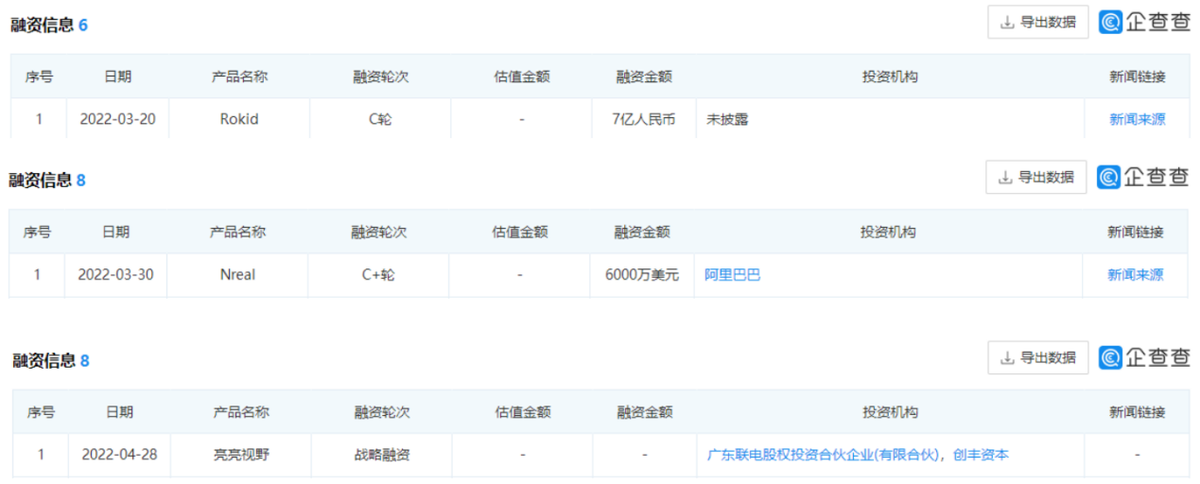Image resolution: width=1200 pixels, height=484 pixels.
Task: Click 导出数据 button in 亮亮视野 financing table
Action: 1037,357
